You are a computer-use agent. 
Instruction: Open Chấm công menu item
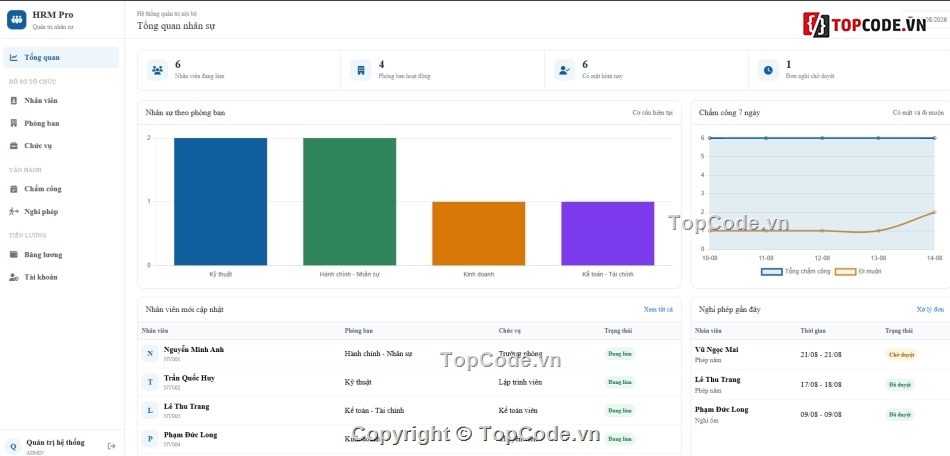[x=61, y=189]
